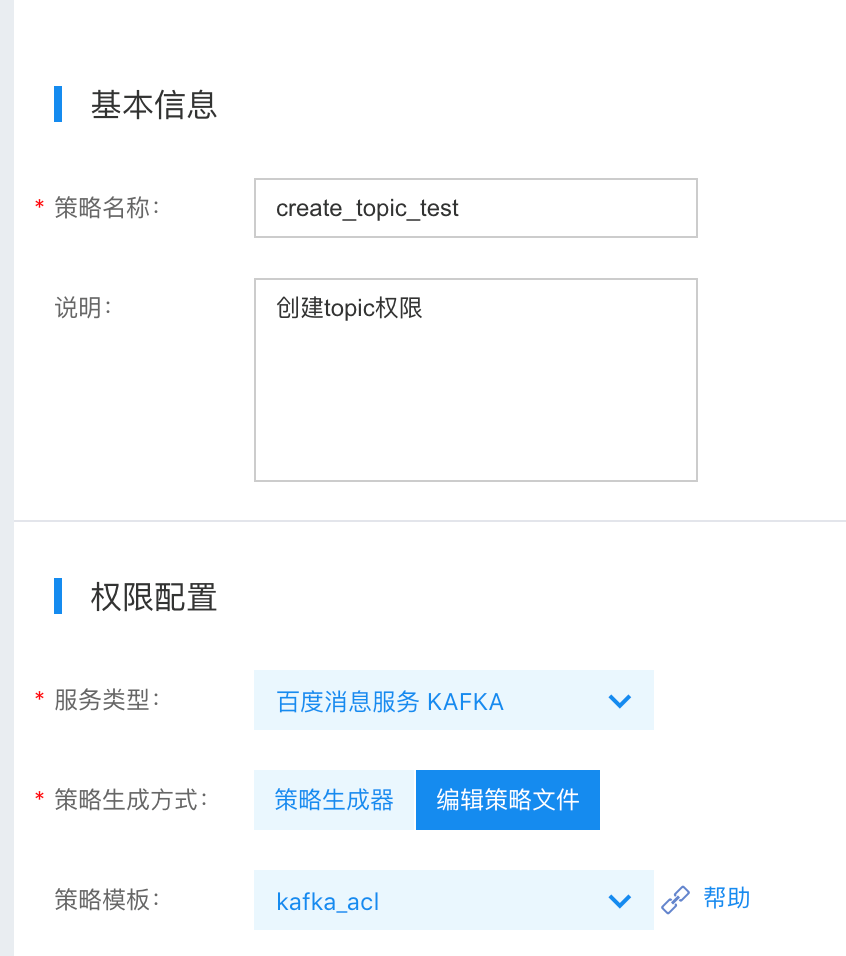Switch to 编辑策略文件 mode
This screenshot has height=956, width=846.
coord(508,800)
